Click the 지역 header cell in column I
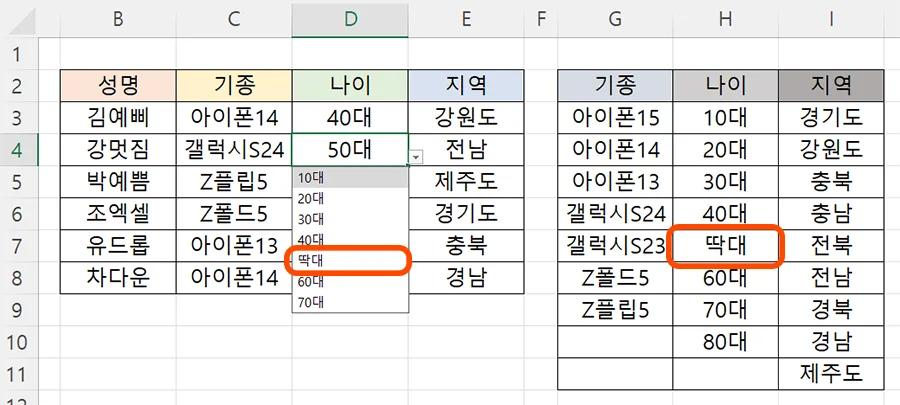The height and width of the screenshot is (405, 900). click(831, 85)
